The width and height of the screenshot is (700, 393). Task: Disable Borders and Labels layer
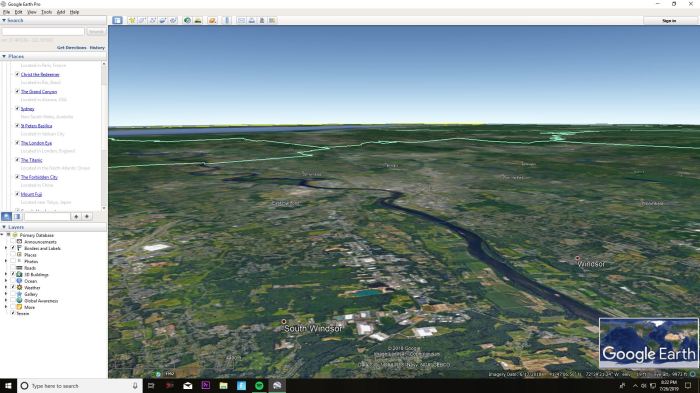[x=12, y=248]
